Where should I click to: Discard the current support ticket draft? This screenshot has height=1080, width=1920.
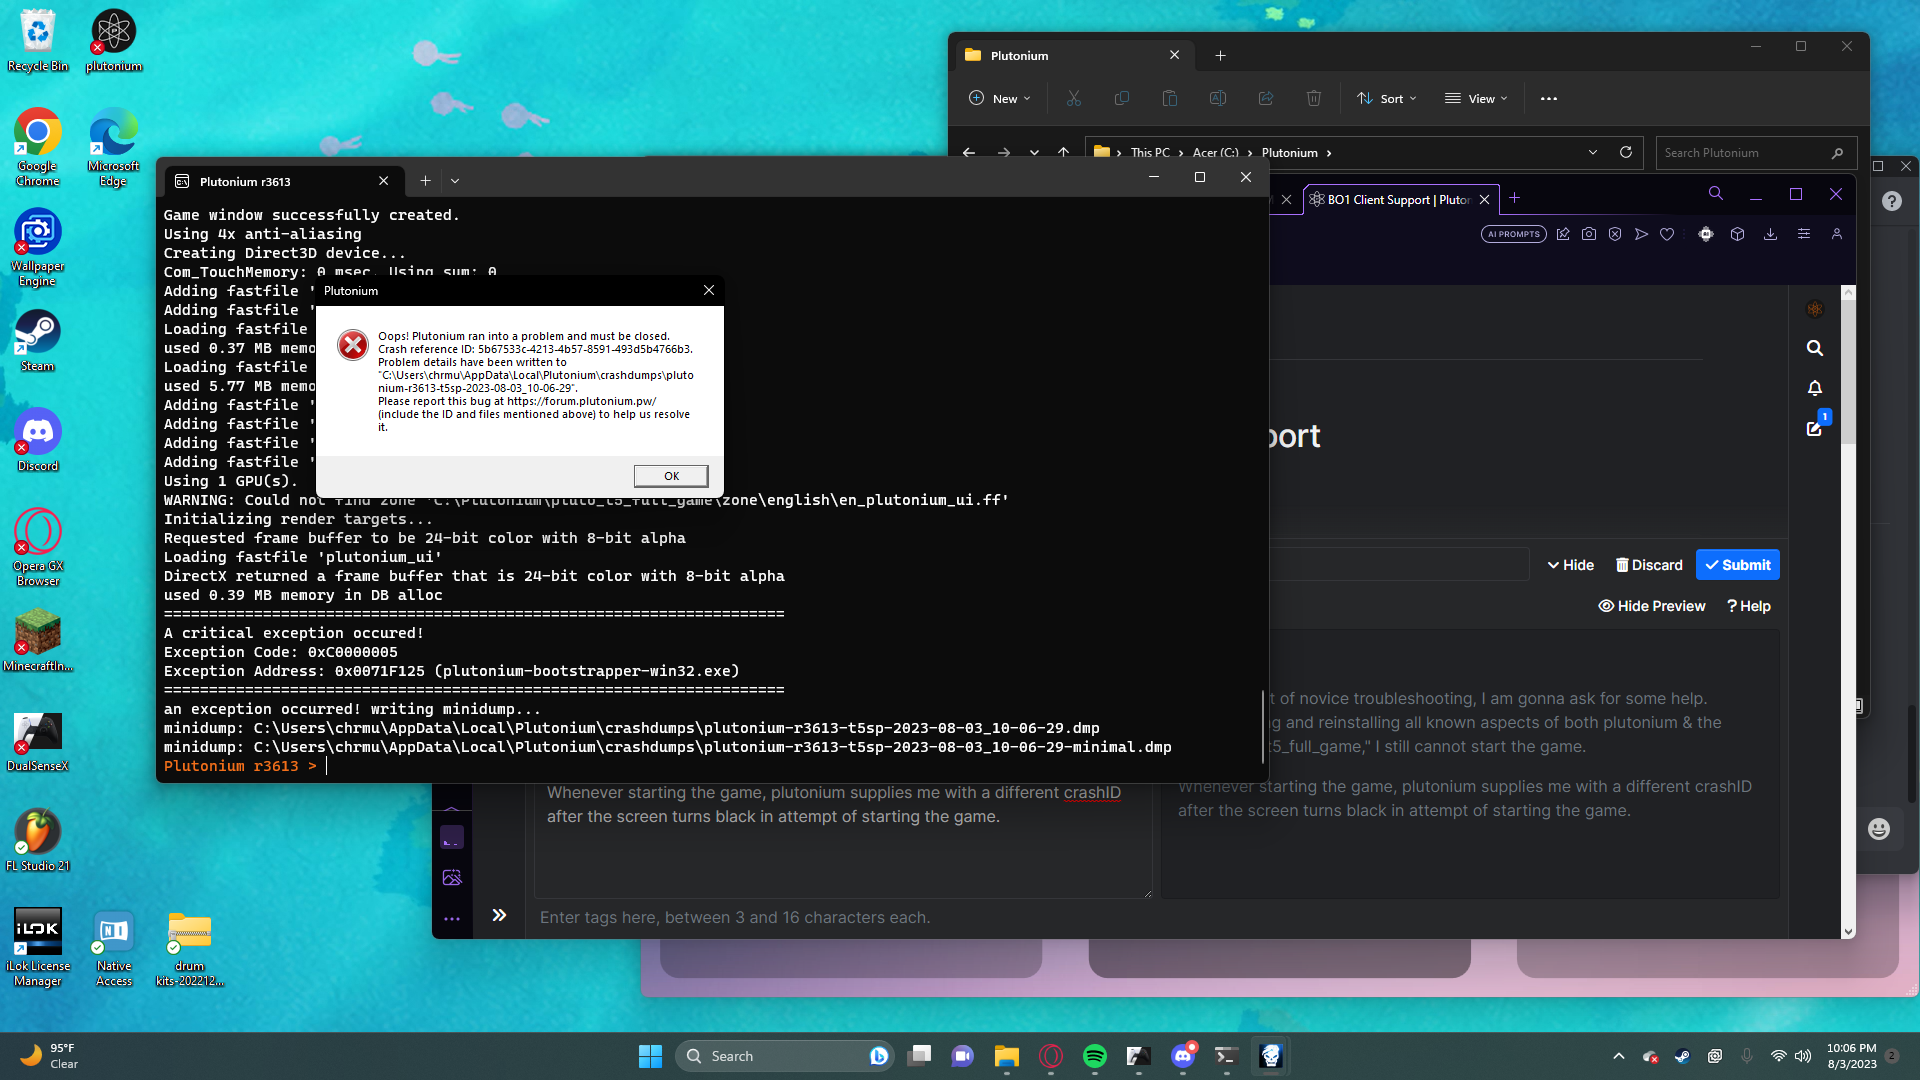click(1648, 564)
